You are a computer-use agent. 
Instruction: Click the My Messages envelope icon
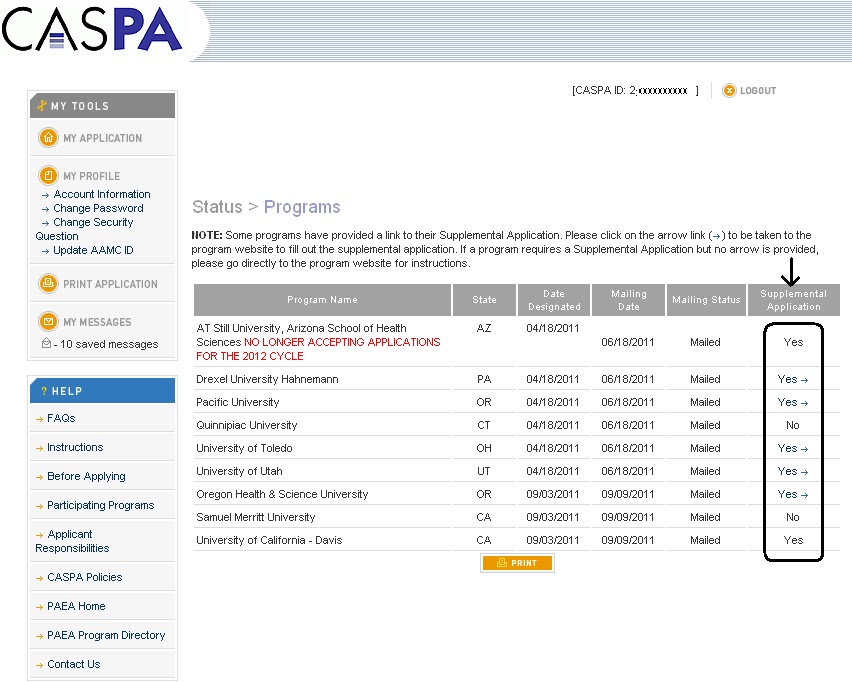pos(48,322)
